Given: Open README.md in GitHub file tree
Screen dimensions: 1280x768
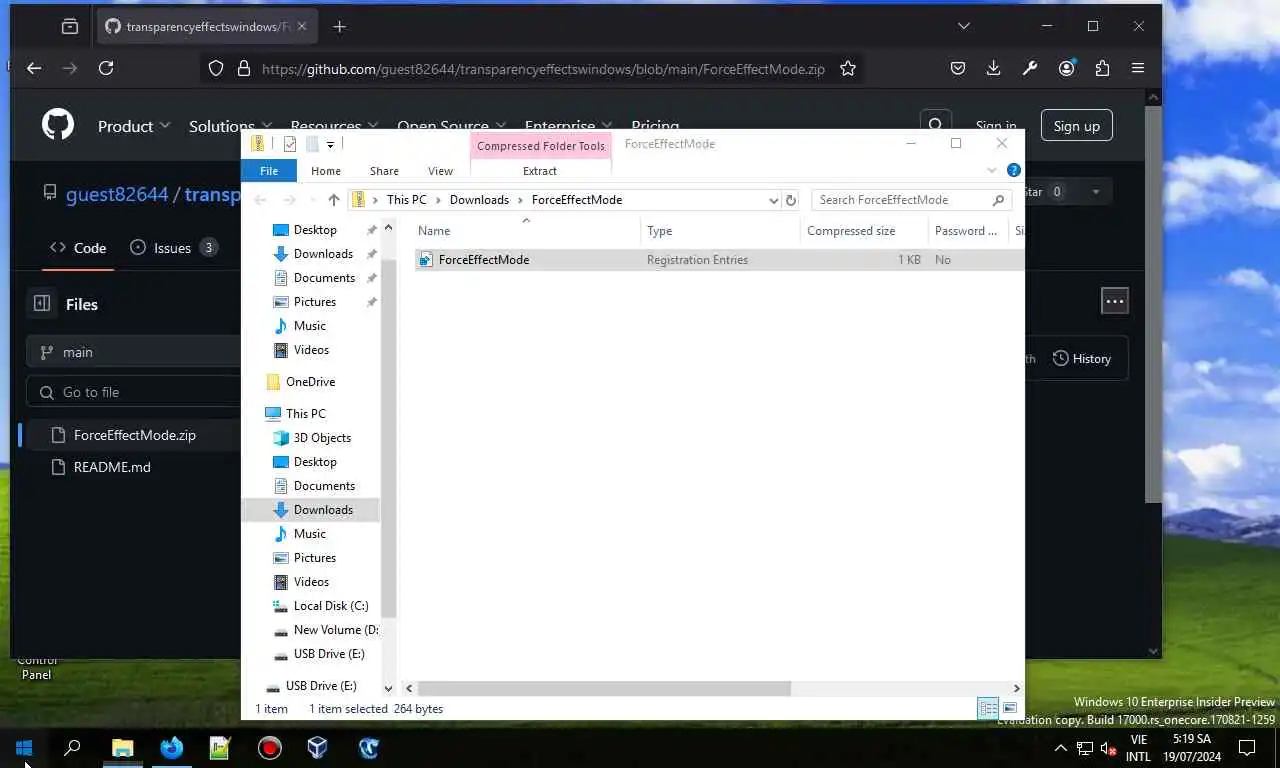Looking at the screenshot, I should tap(112, 467).
